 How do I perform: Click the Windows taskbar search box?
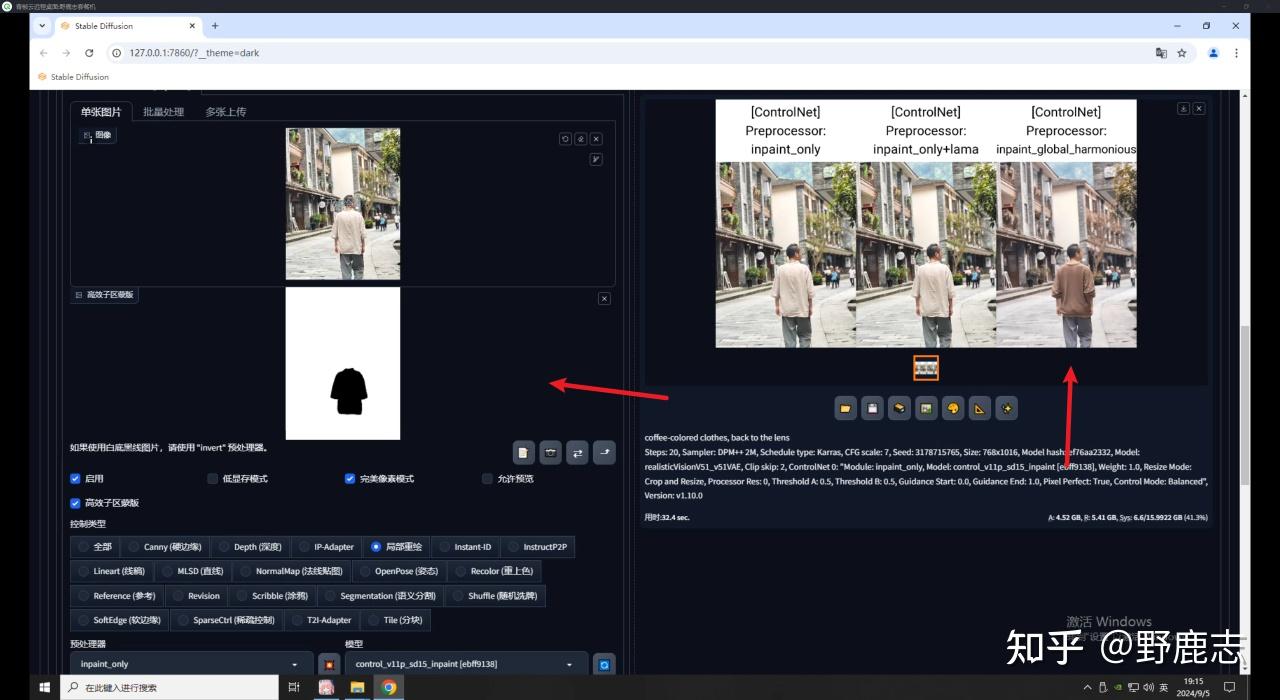[x=170, y=688]
